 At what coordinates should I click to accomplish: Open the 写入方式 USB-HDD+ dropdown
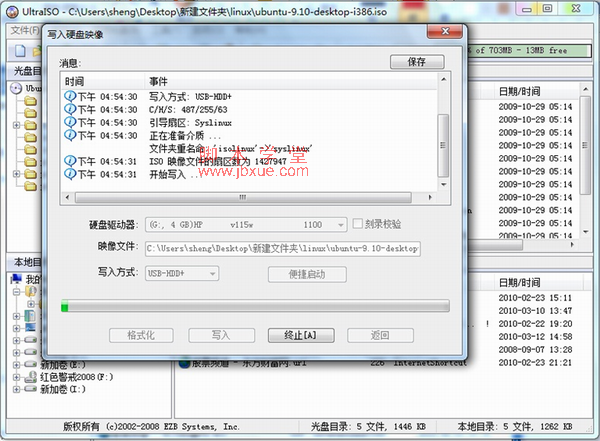point(212,273)
